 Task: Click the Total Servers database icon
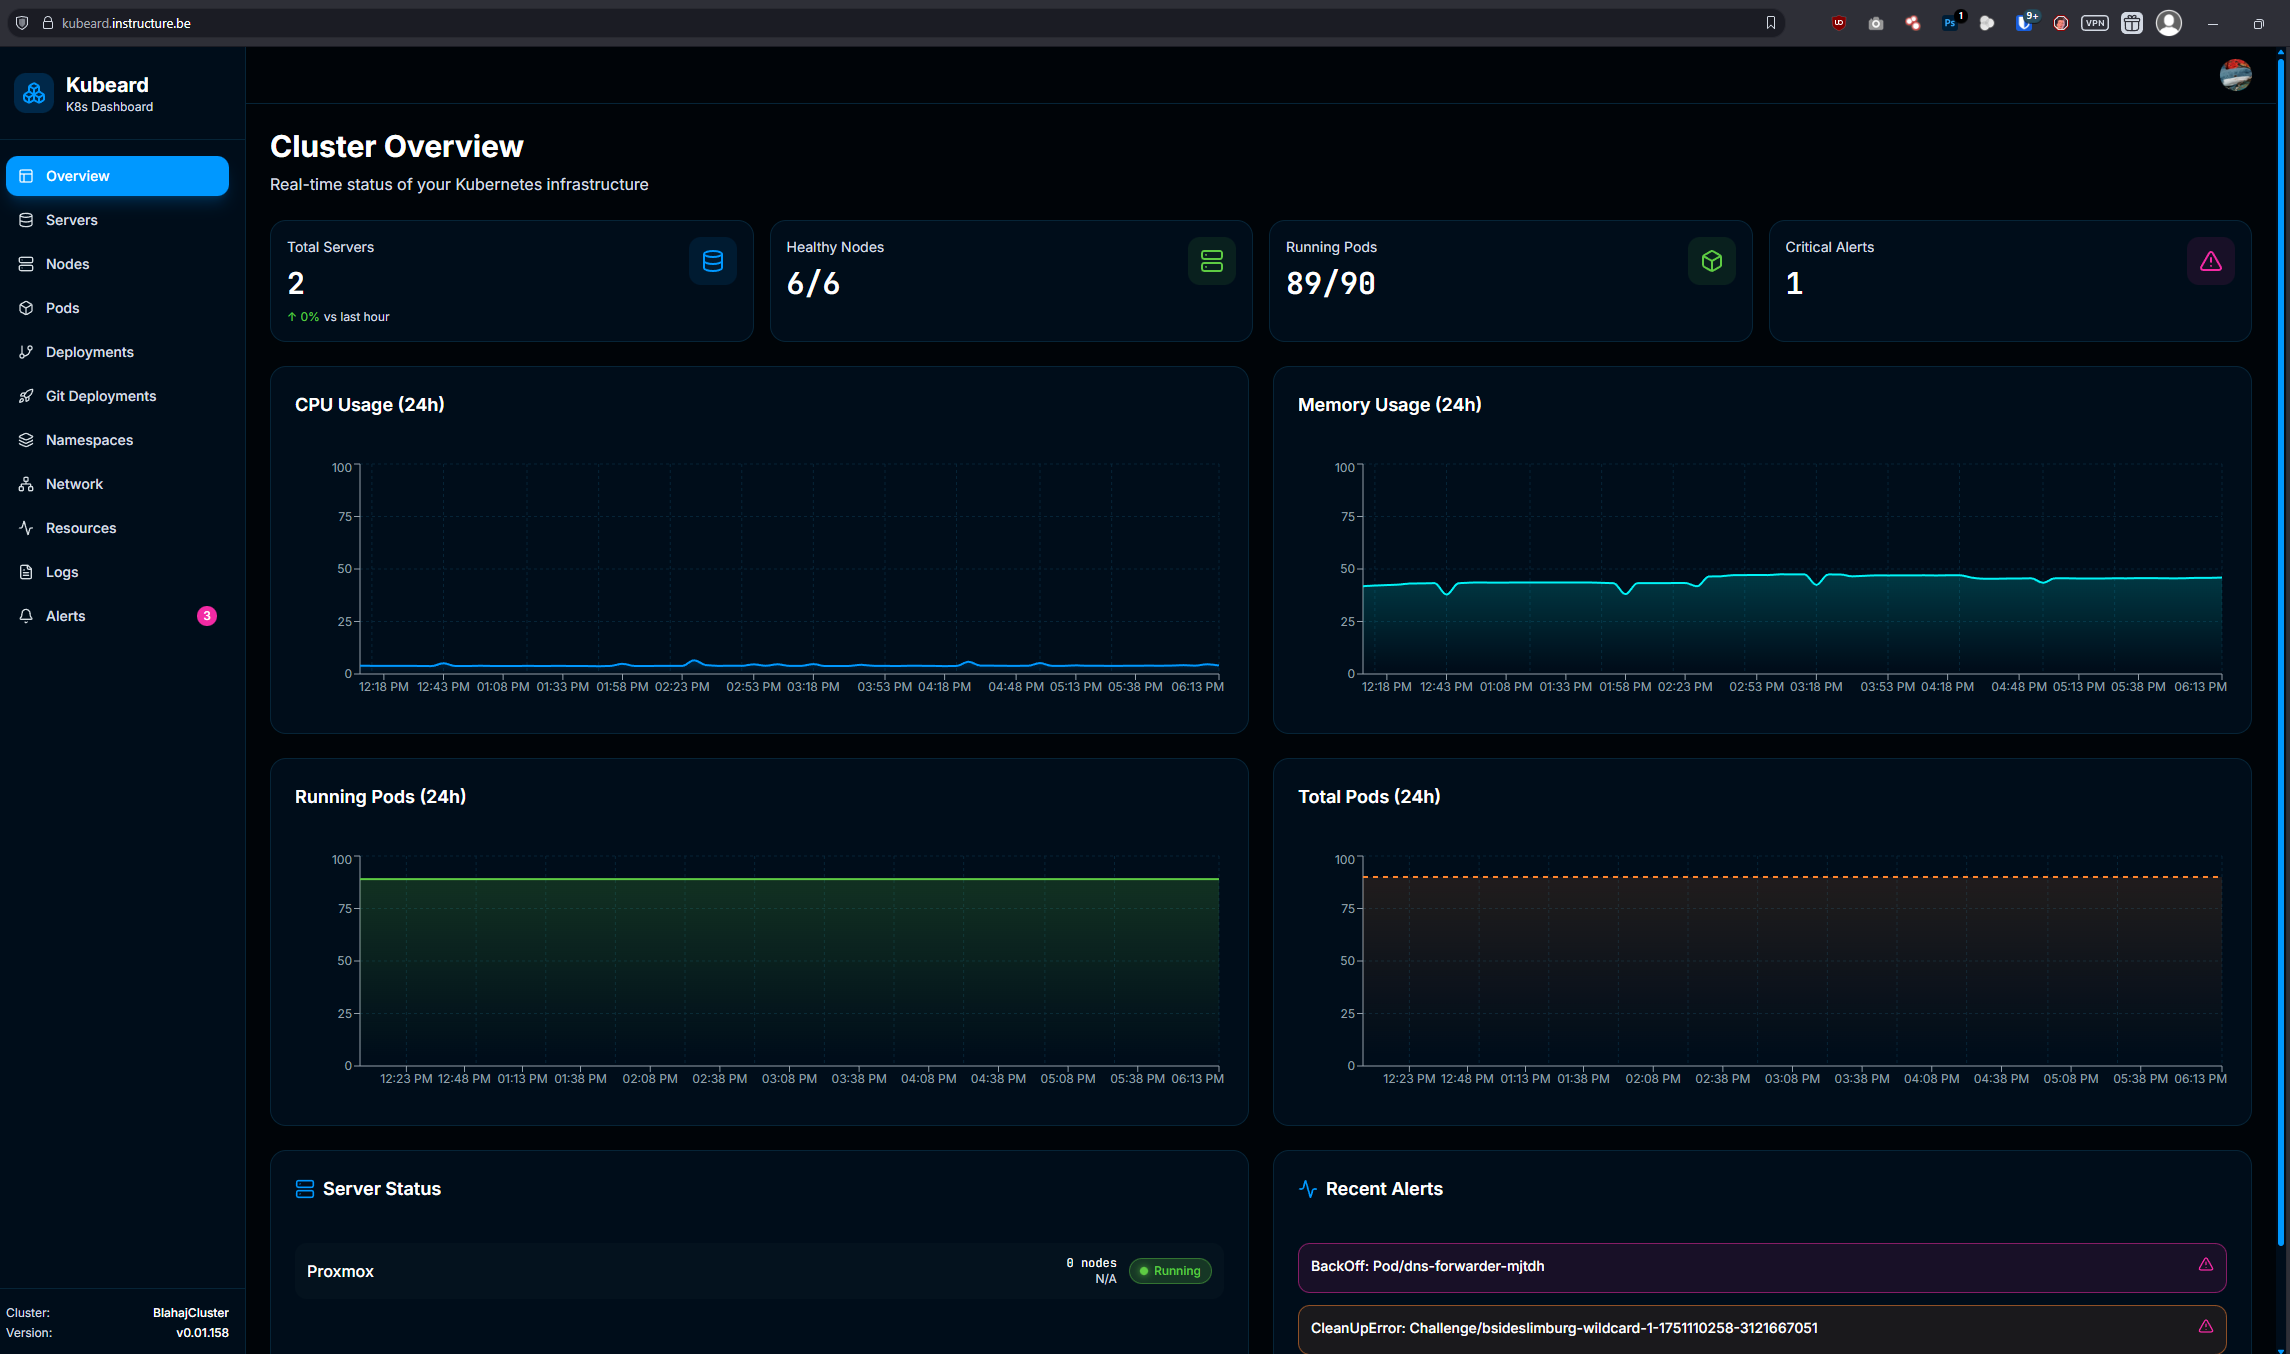point(713,261)
